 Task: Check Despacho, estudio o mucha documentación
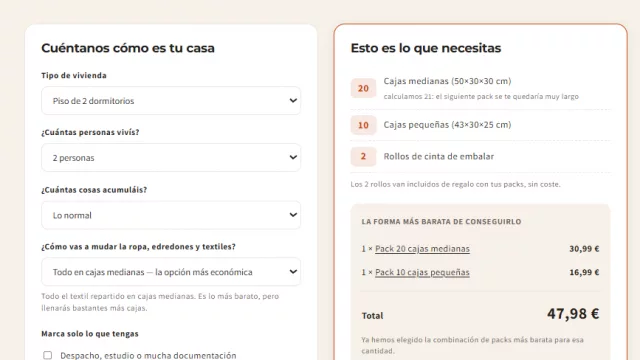click(x=48, y=355)
